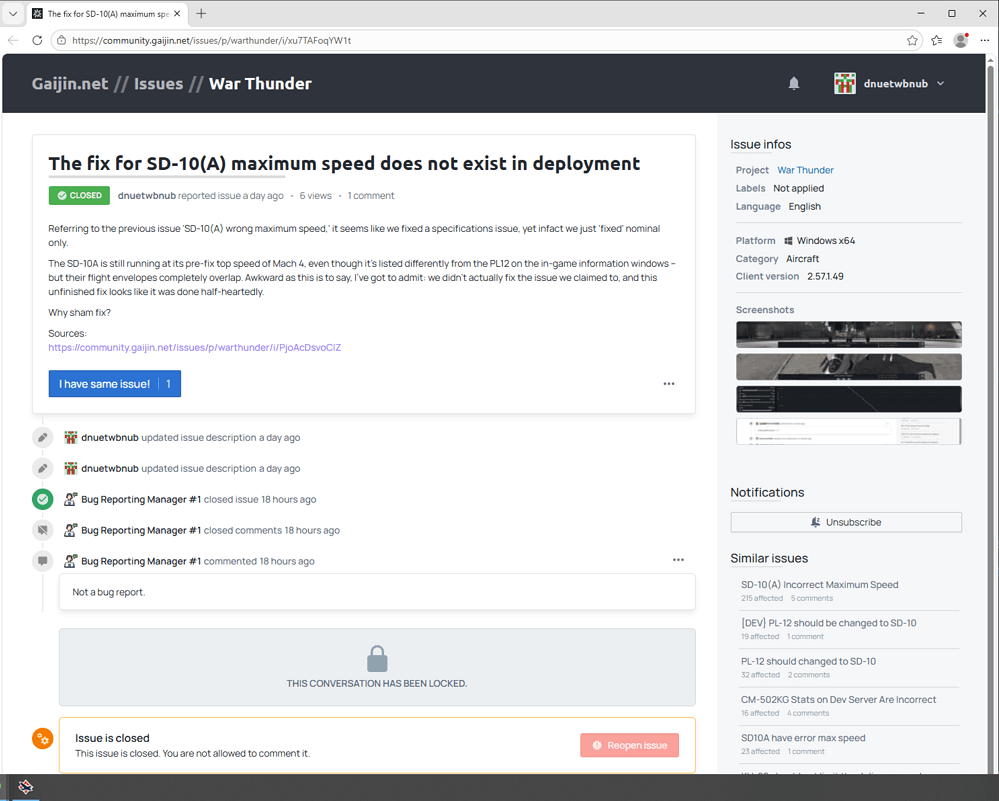Click the "I have same issue!" button

(x=115, y=384)
